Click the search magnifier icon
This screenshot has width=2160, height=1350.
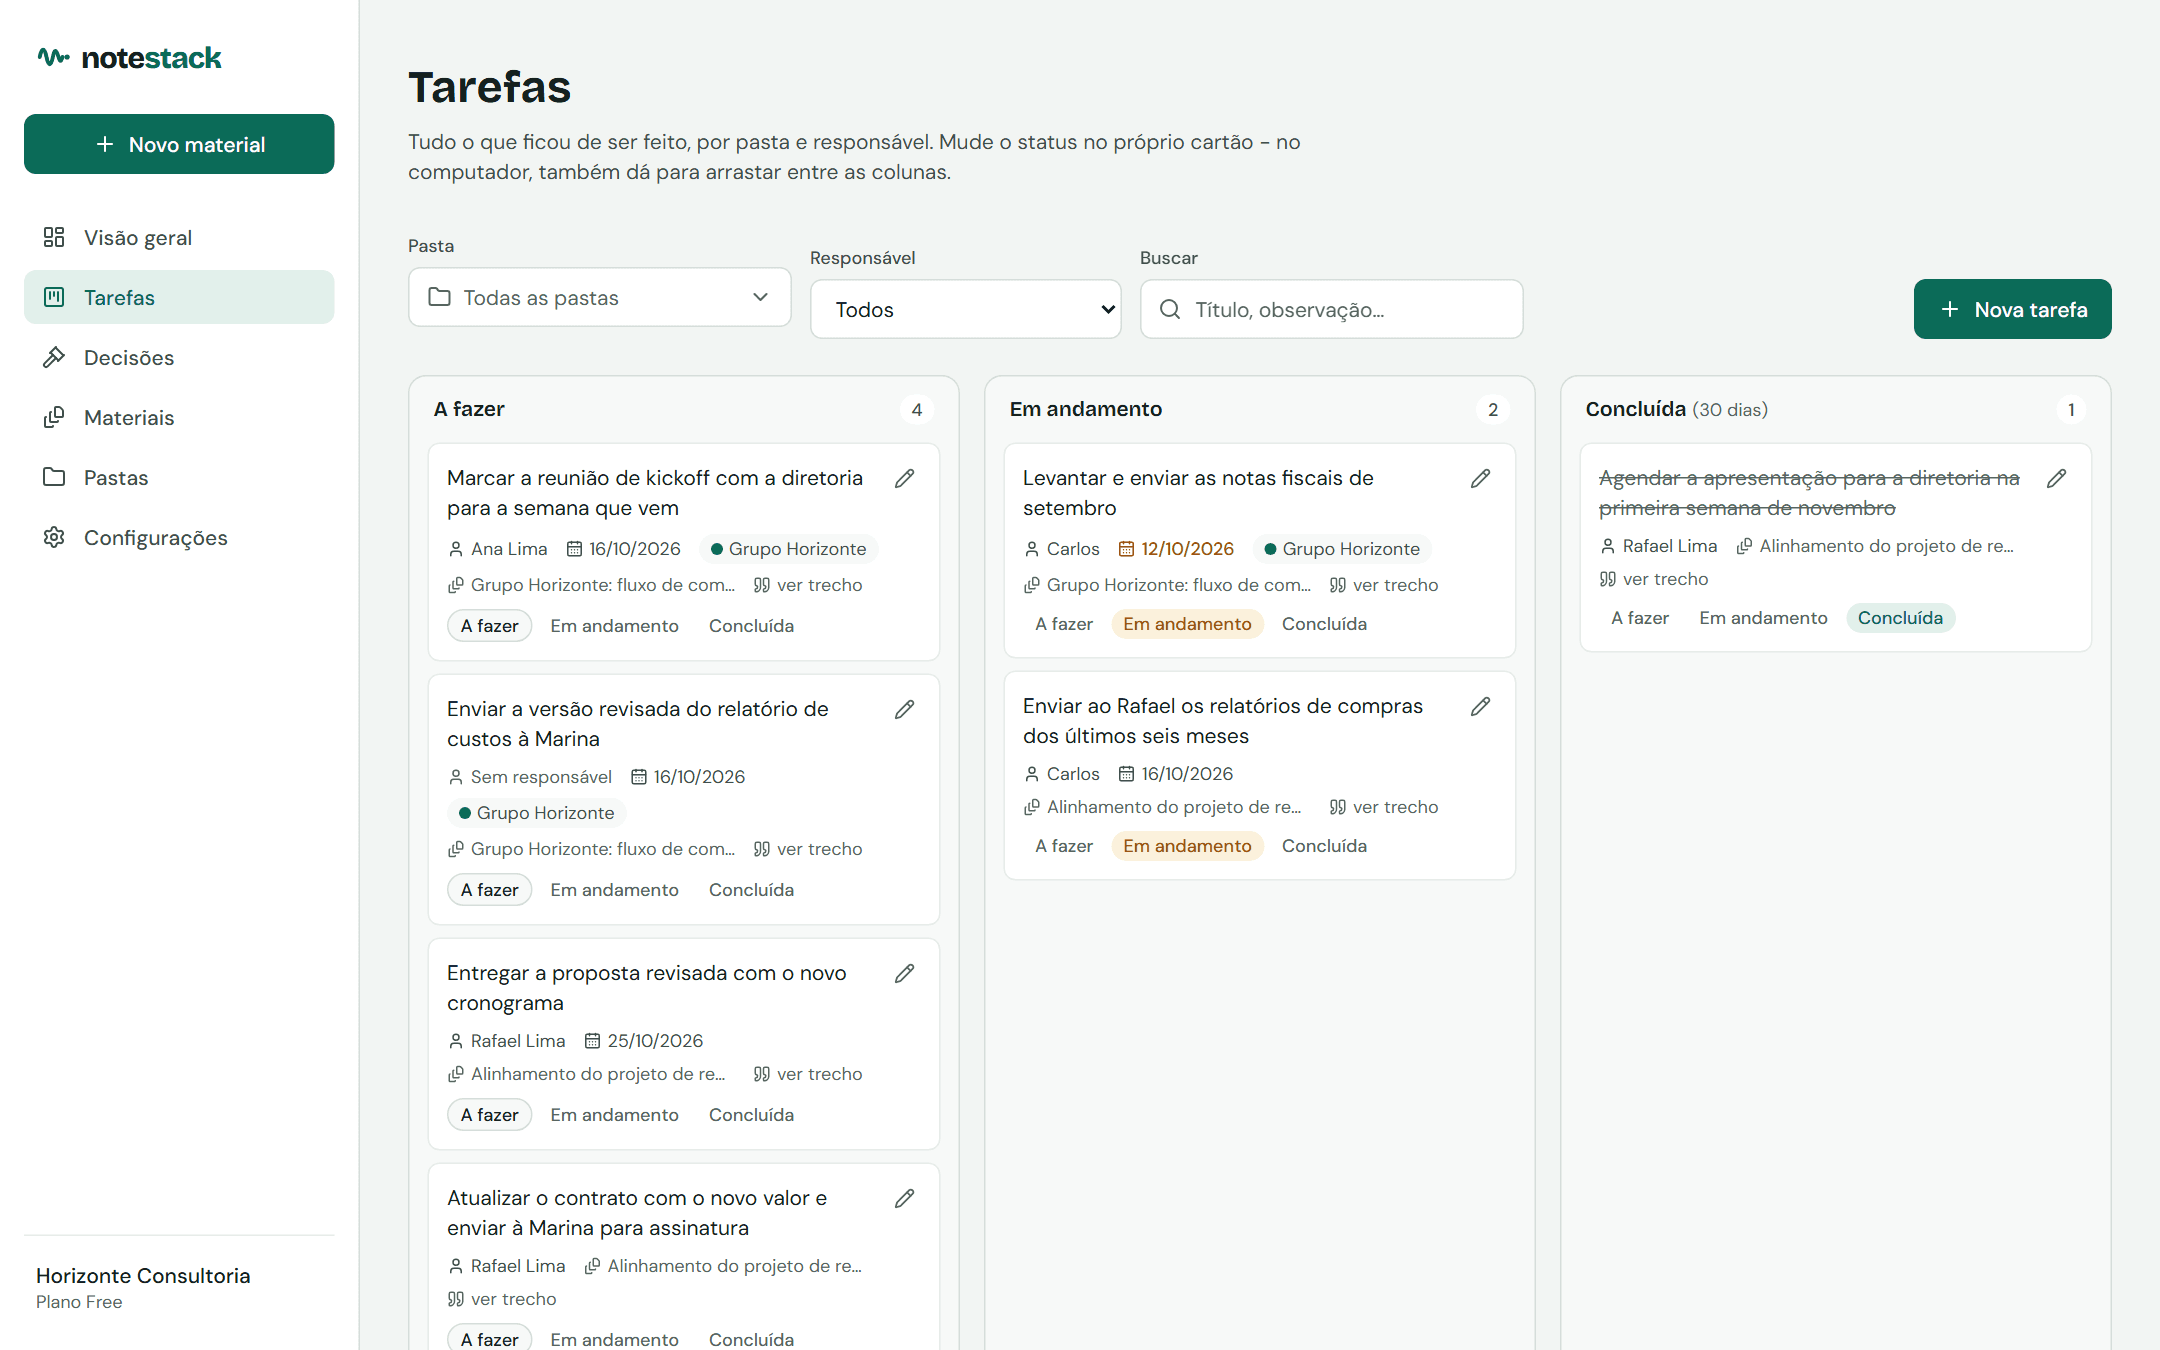[1169, 309]
